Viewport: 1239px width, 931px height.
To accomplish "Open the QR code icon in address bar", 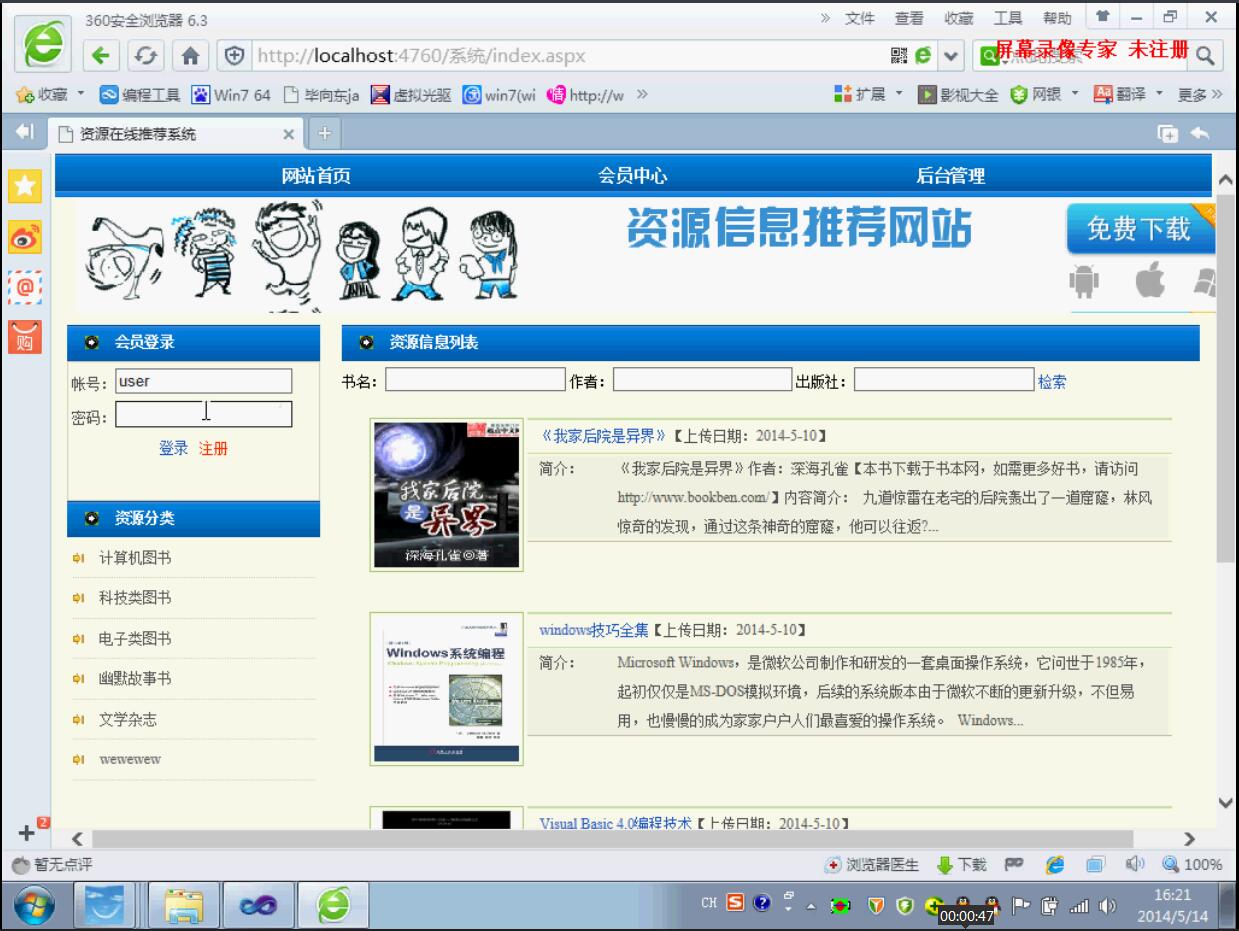I will click(899, 56).
